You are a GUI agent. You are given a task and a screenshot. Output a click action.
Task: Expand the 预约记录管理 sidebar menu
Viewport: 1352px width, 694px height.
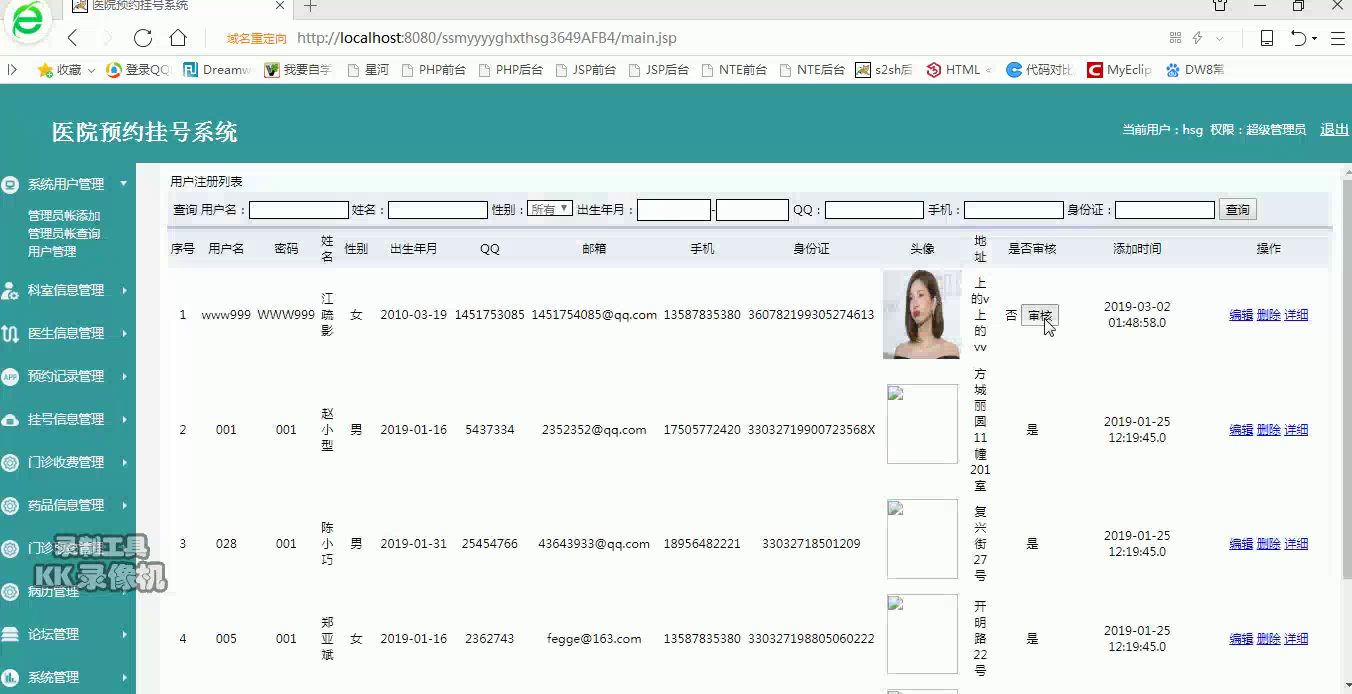(x=66, y=376)
